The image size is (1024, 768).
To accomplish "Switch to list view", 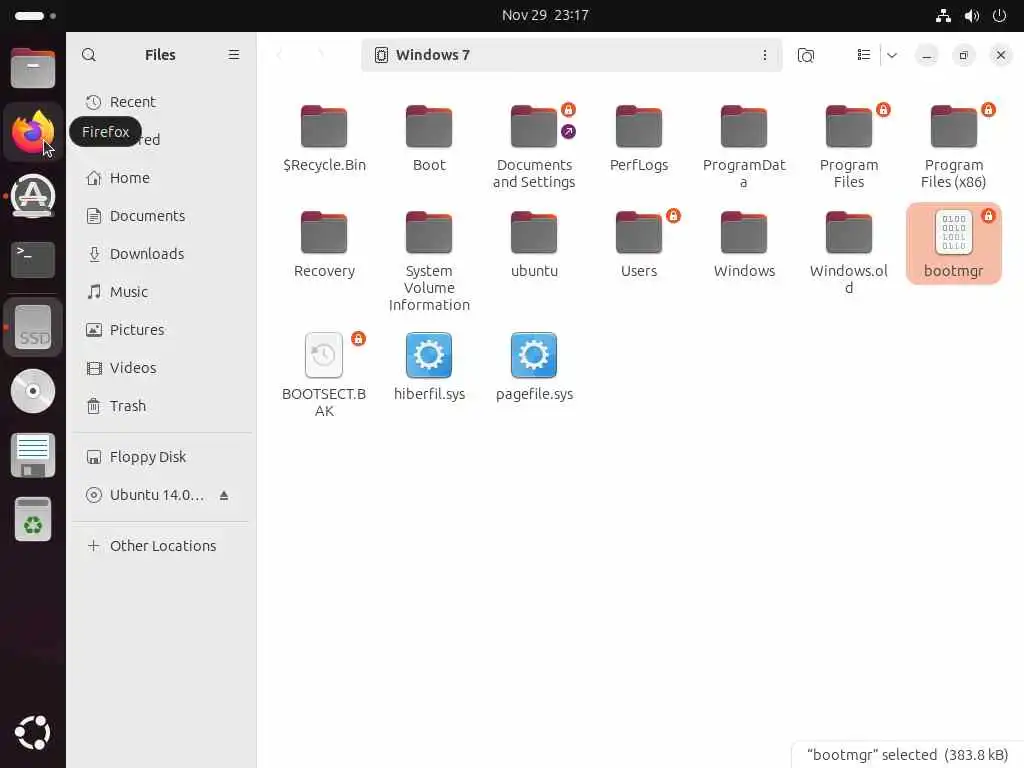I will click(x=863, y=55).
